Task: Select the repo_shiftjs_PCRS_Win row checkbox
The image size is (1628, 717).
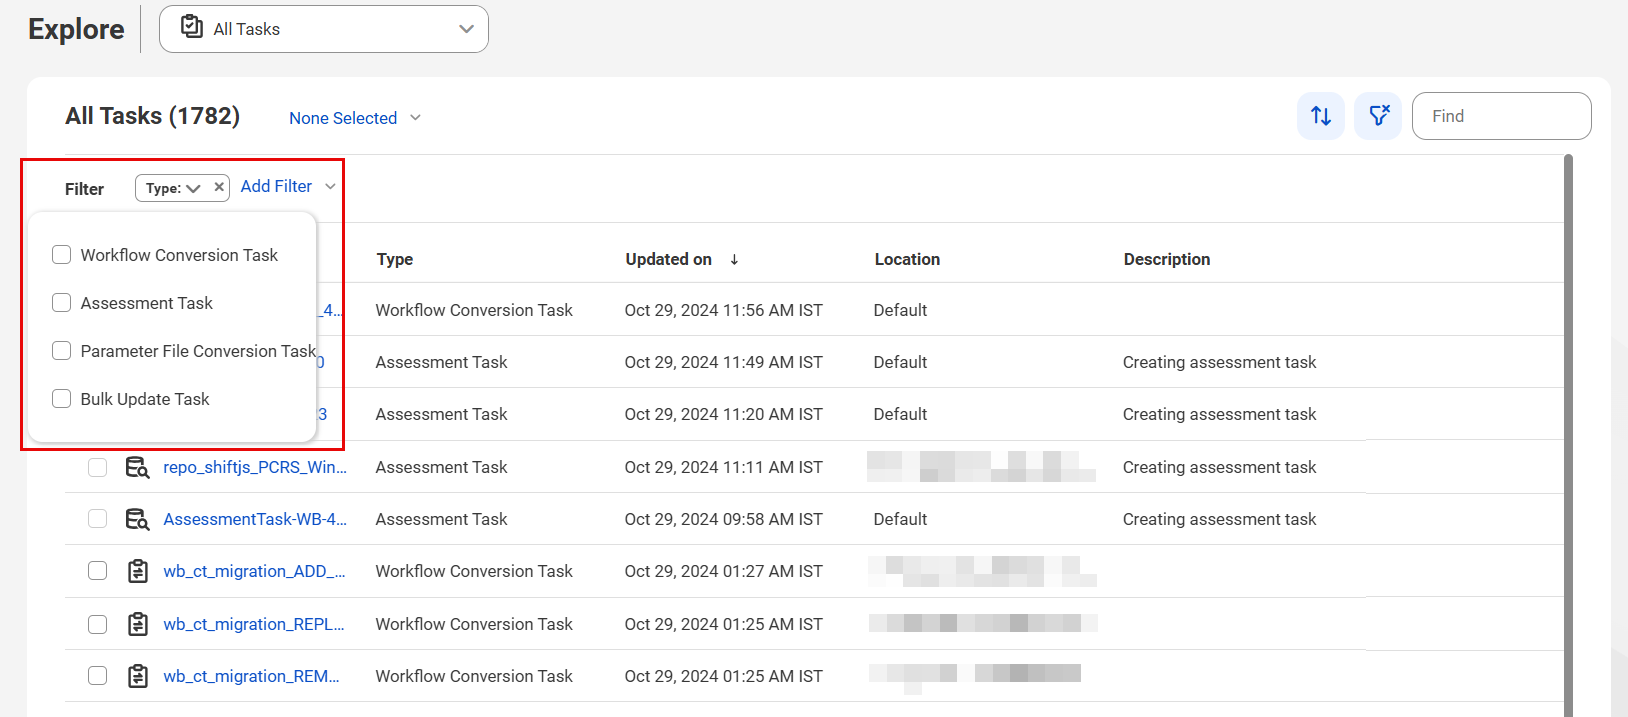Action: tap(97, 467)
